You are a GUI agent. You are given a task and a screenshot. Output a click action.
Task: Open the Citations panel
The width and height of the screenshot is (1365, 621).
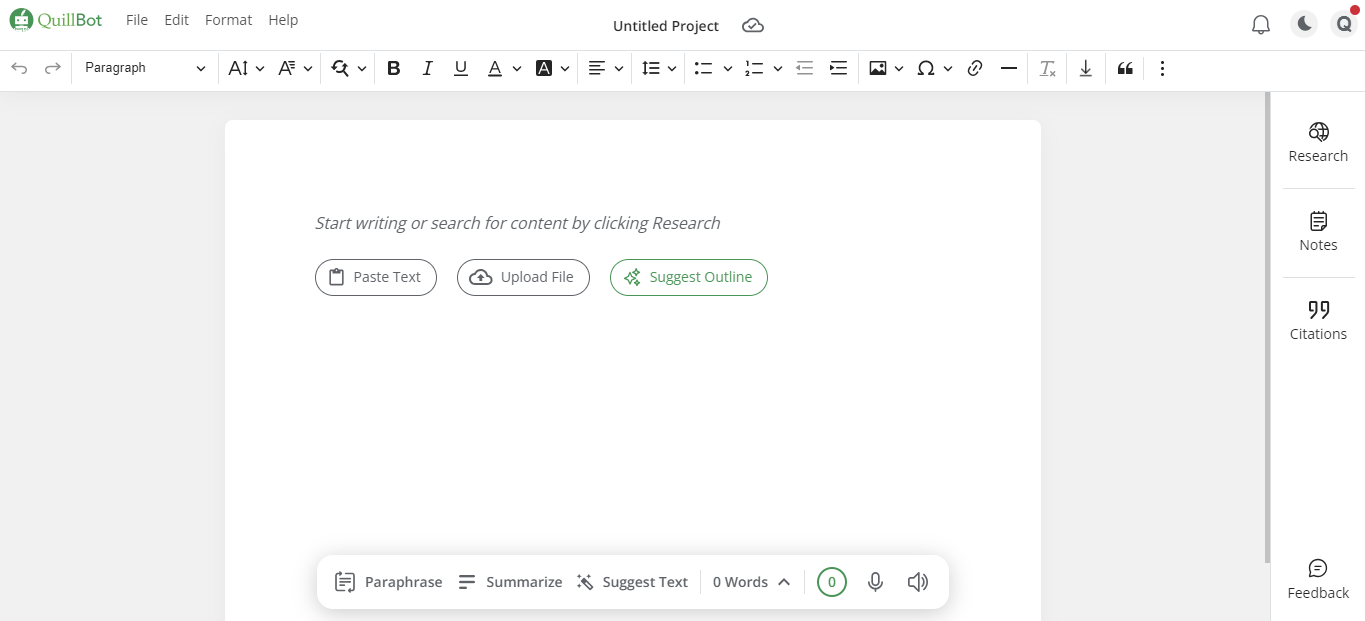(x=1318, y=321)
